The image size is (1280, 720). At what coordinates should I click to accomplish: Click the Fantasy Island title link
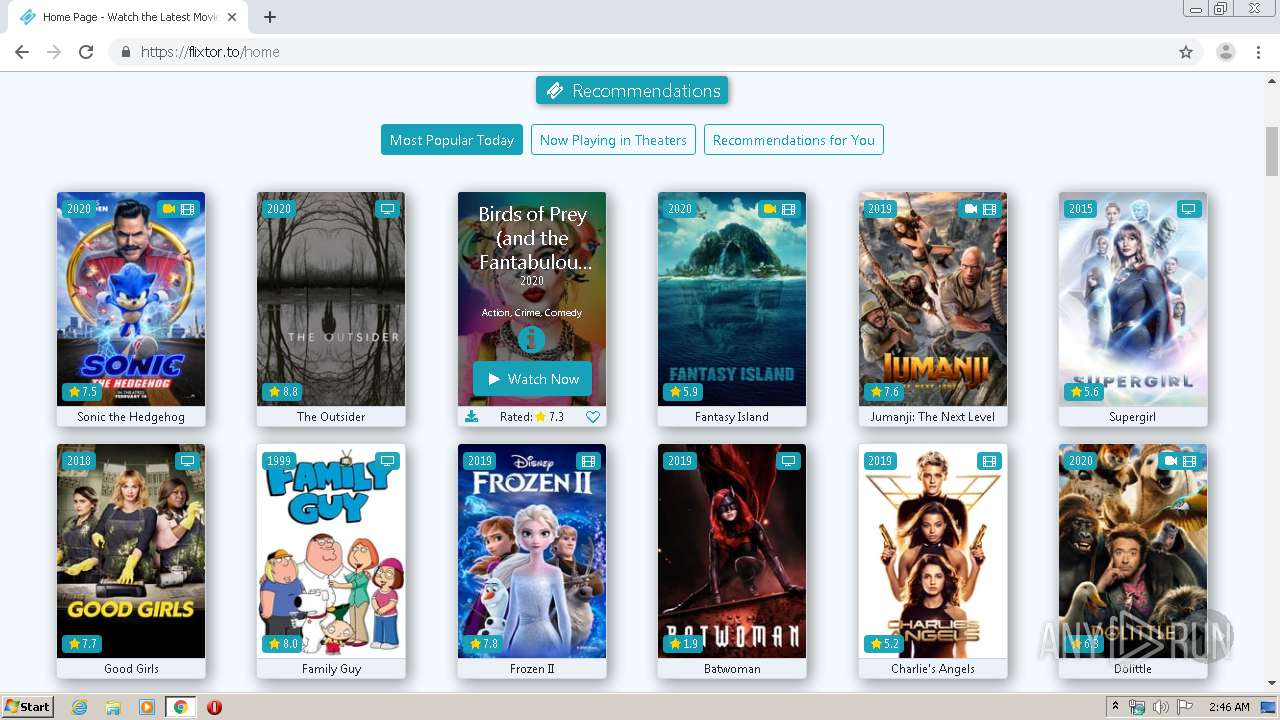point(732,417)
